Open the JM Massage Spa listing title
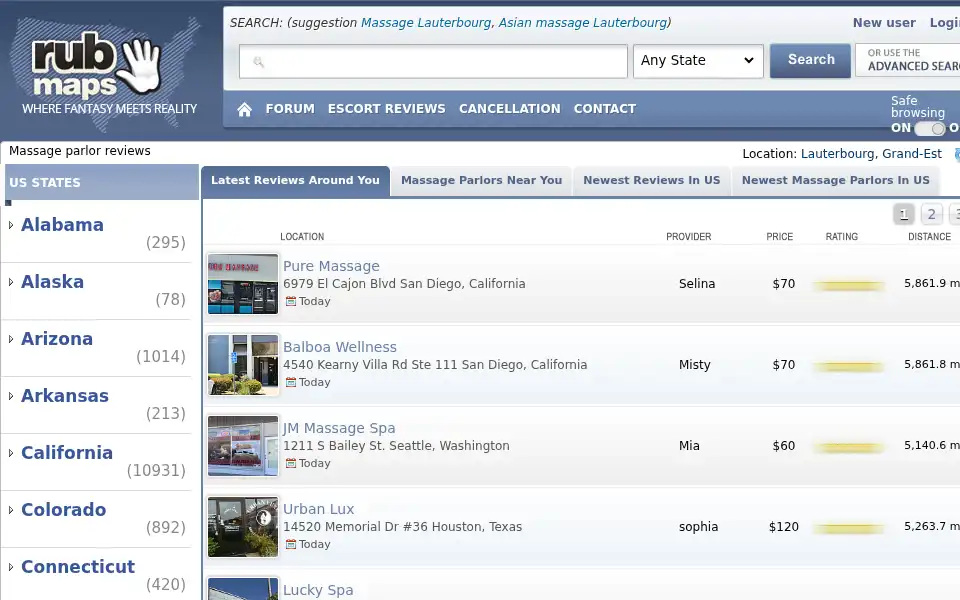The image size is (960, 600). click(x=339, y=428)
